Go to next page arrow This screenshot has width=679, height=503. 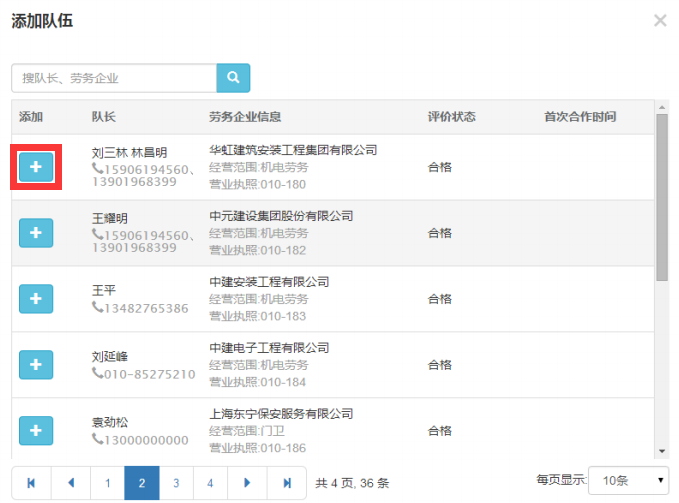pyautogui.click(x=247, y=483)
